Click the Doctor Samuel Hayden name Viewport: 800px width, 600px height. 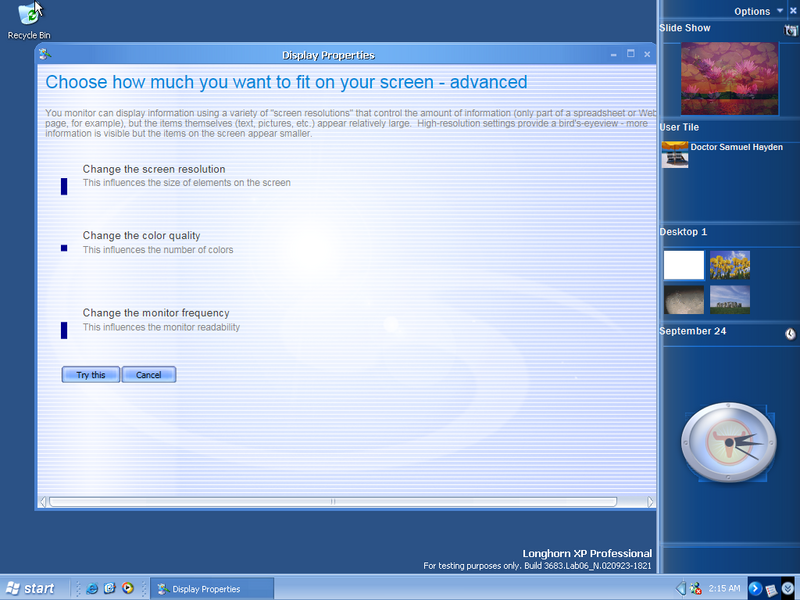tap(736, 147)
